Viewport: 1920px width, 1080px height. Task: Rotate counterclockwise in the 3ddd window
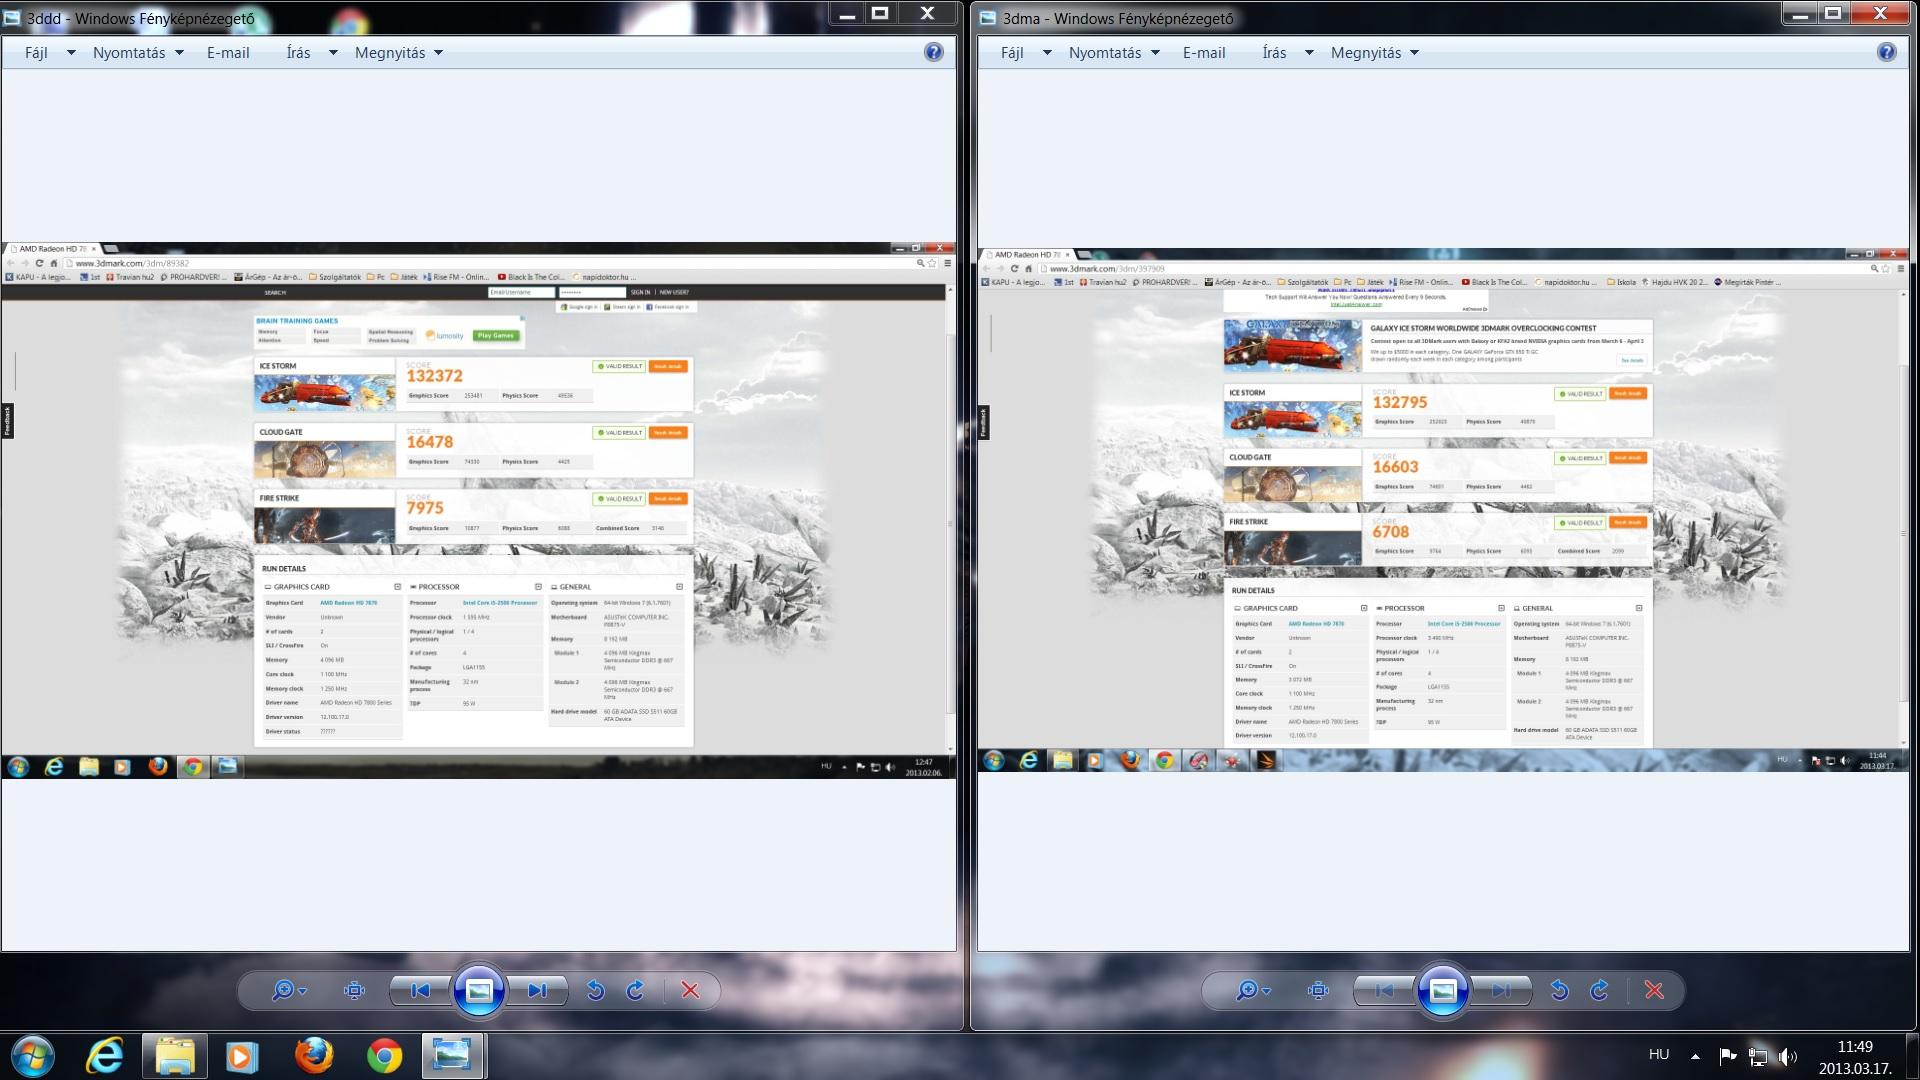coord(595,990)
